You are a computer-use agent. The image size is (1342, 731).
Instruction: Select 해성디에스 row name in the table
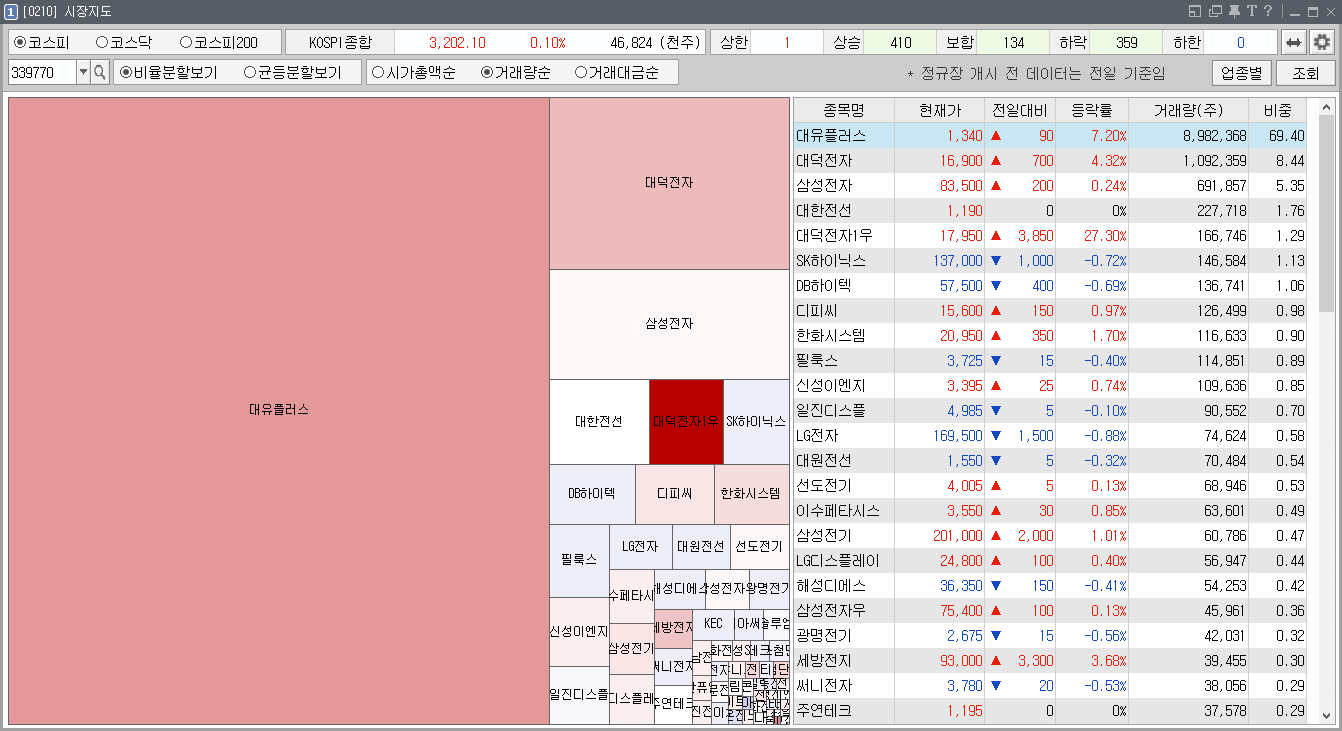tap(831, 585)
